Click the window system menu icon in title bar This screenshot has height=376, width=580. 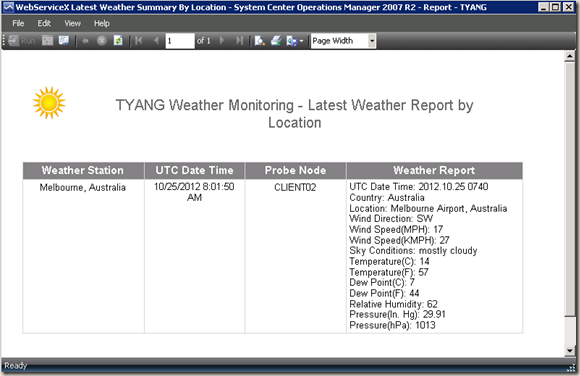(x=8, y=7)
